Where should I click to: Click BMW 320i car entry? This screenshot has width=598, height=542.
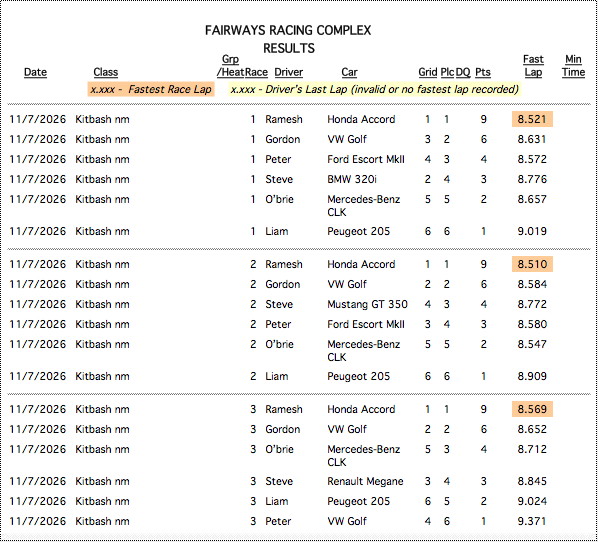pyautogui.click(x=352, y=179)
